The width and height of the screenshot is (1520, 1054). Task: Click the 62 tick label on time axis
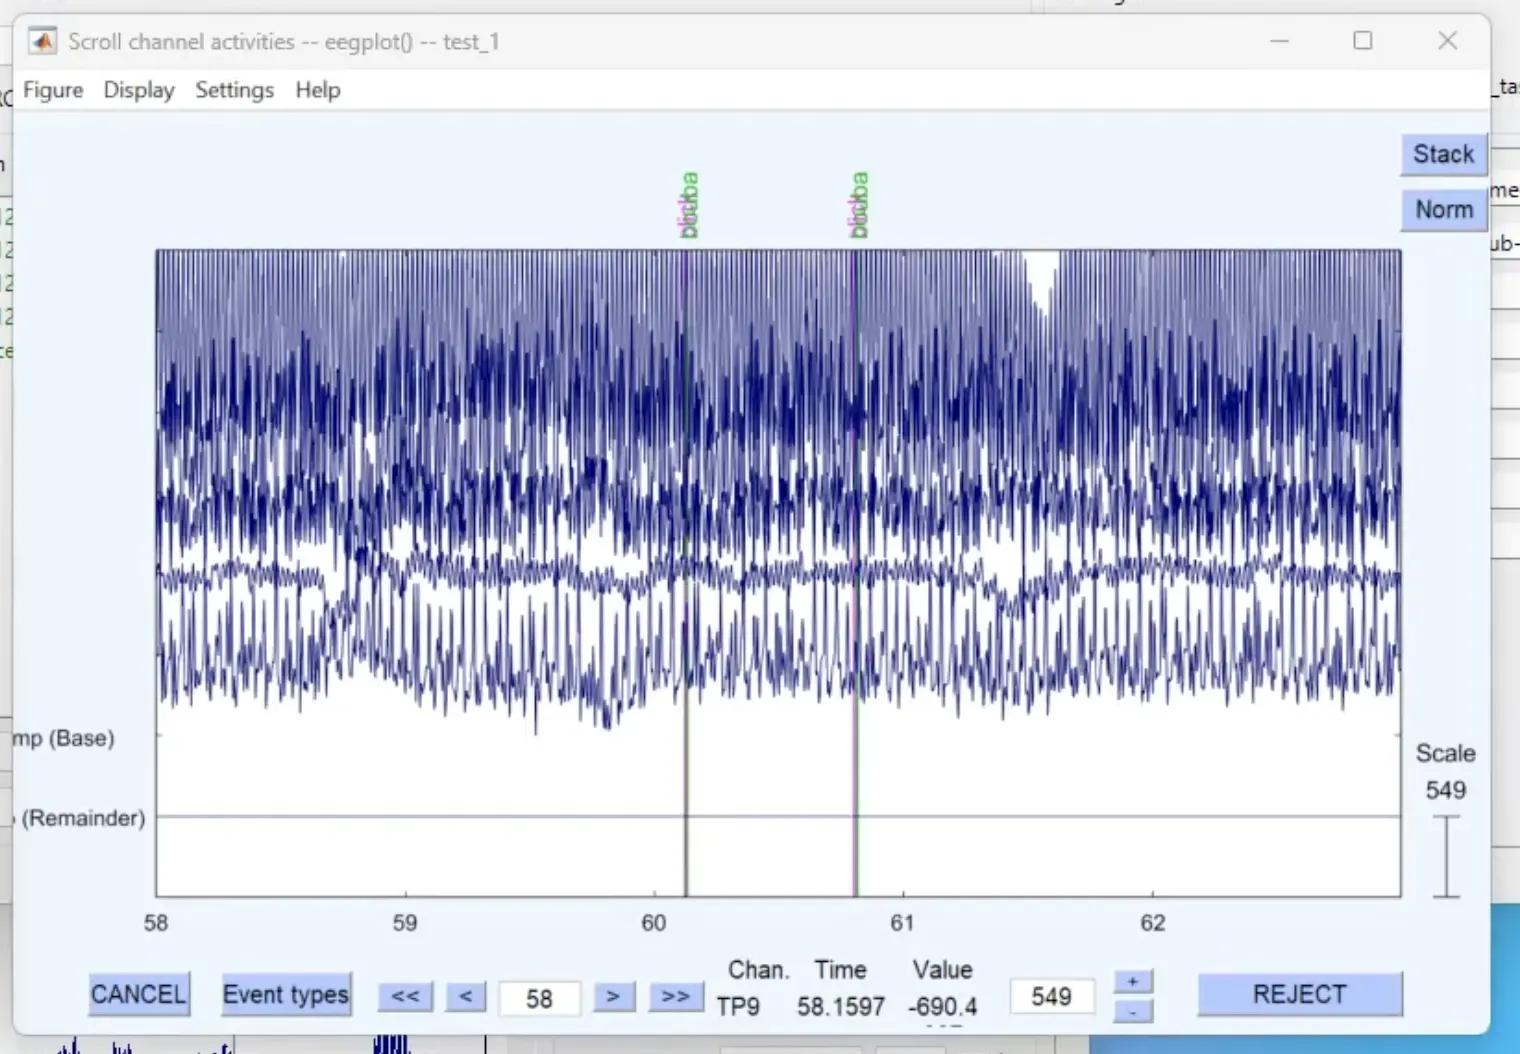[1152, 922]
